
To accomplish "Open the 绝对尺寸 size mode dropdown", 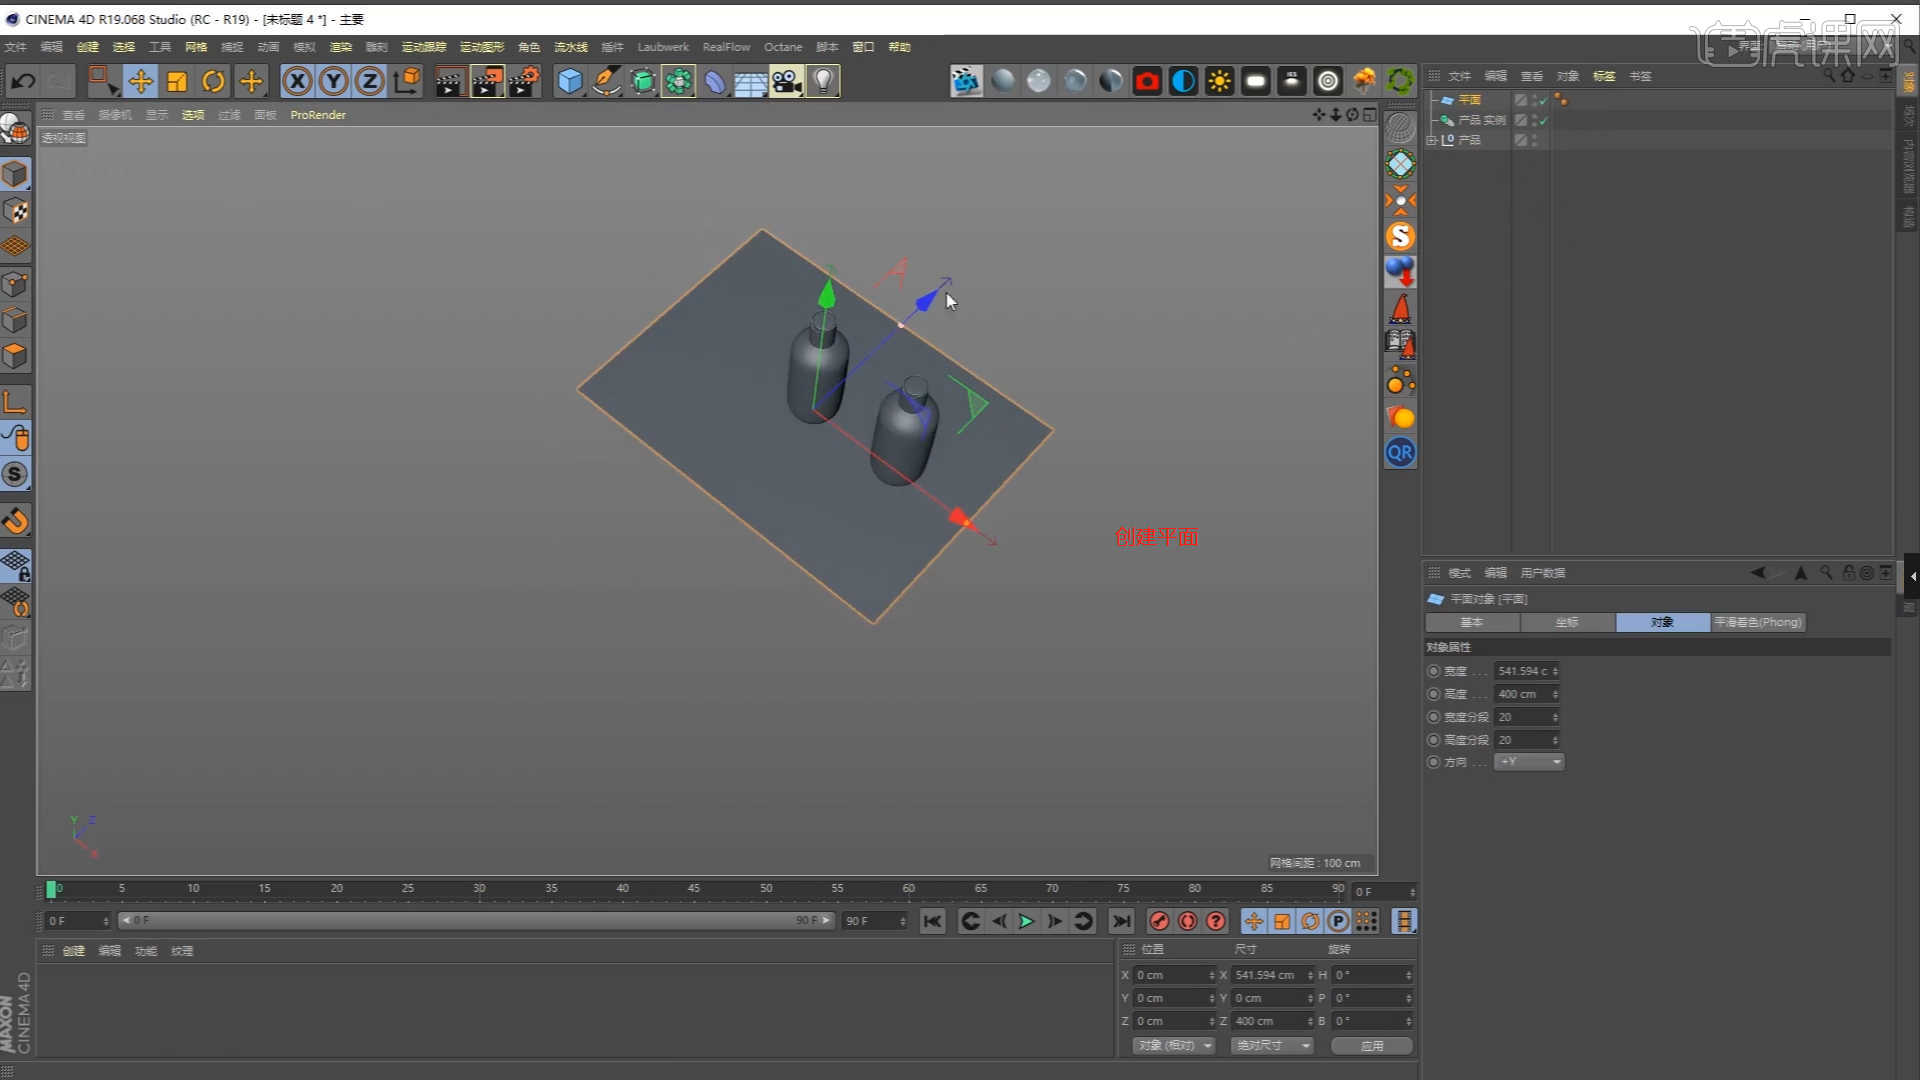I will click(1272, 1045).
